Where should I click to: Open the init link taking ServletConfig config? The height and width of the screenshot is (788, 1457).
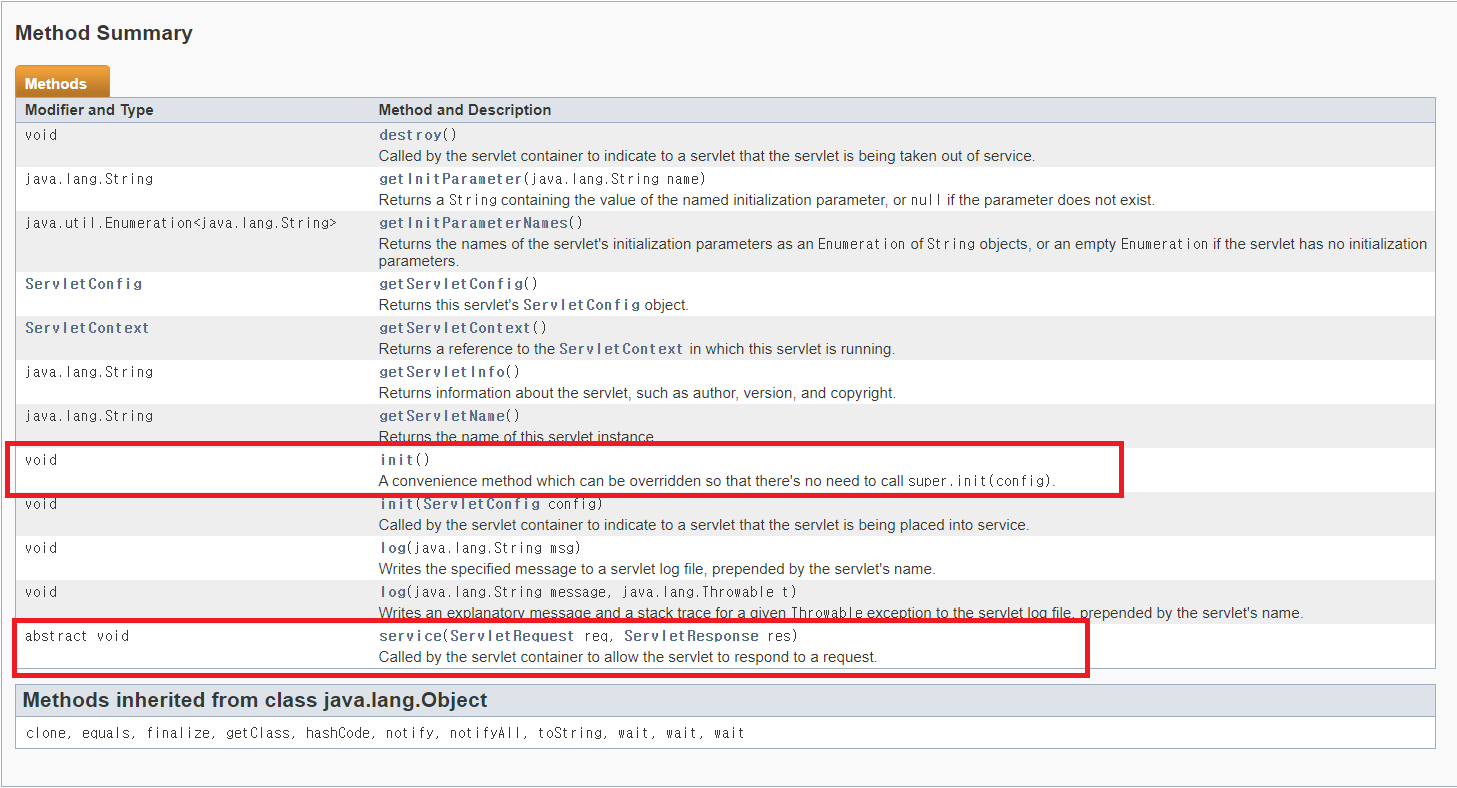pos(396,504)
